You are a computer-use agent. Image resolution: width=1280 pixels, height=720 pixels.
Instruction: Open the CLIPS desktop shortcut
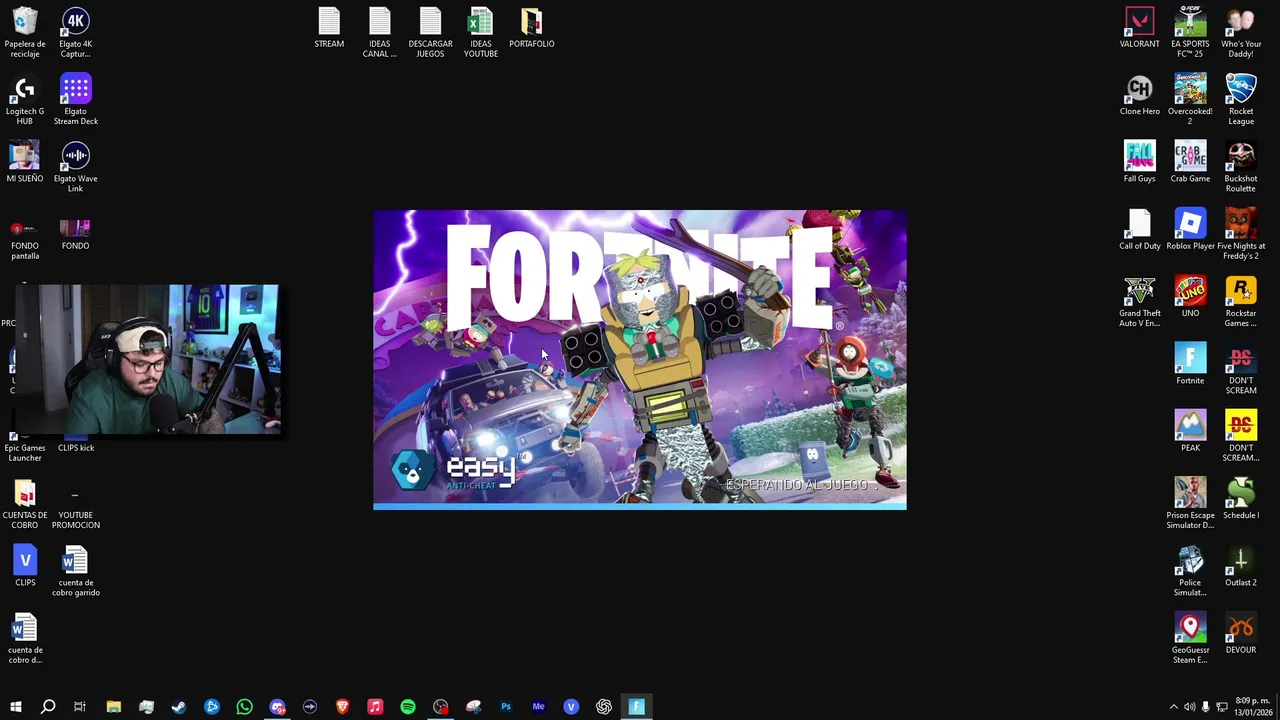25,565
